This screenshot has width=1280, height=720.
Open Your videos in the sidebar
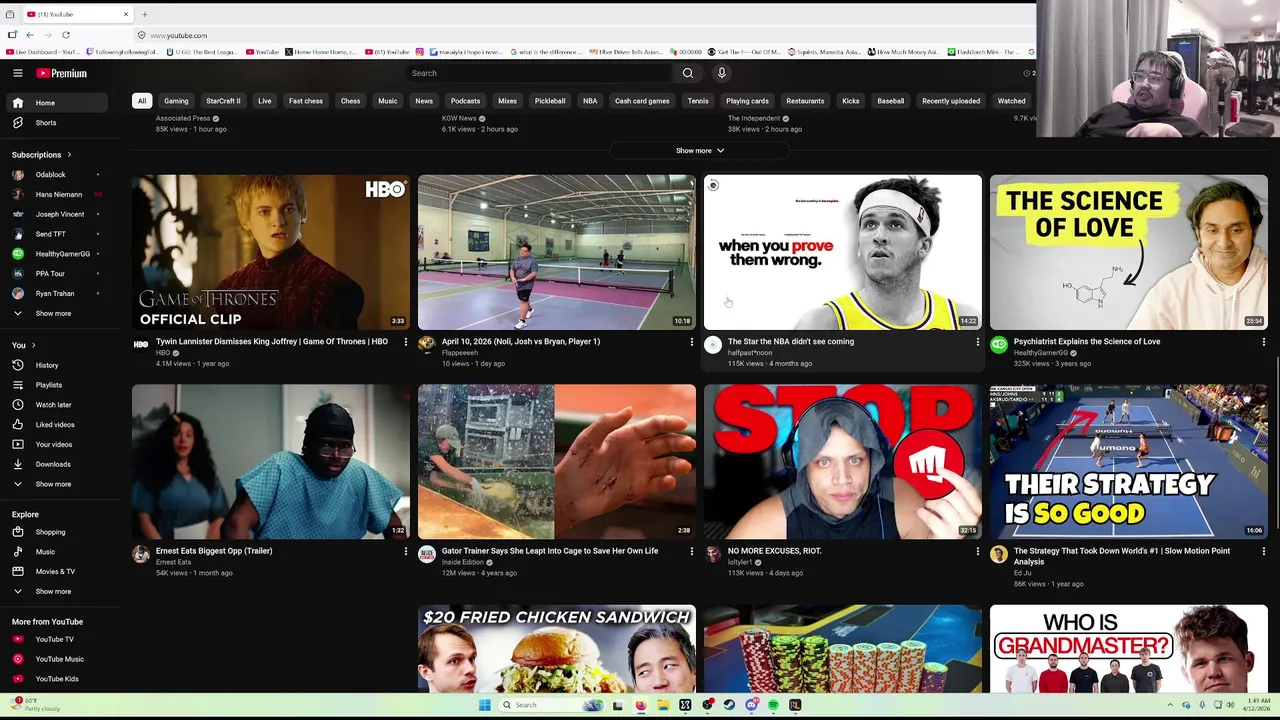pos(56,444)
